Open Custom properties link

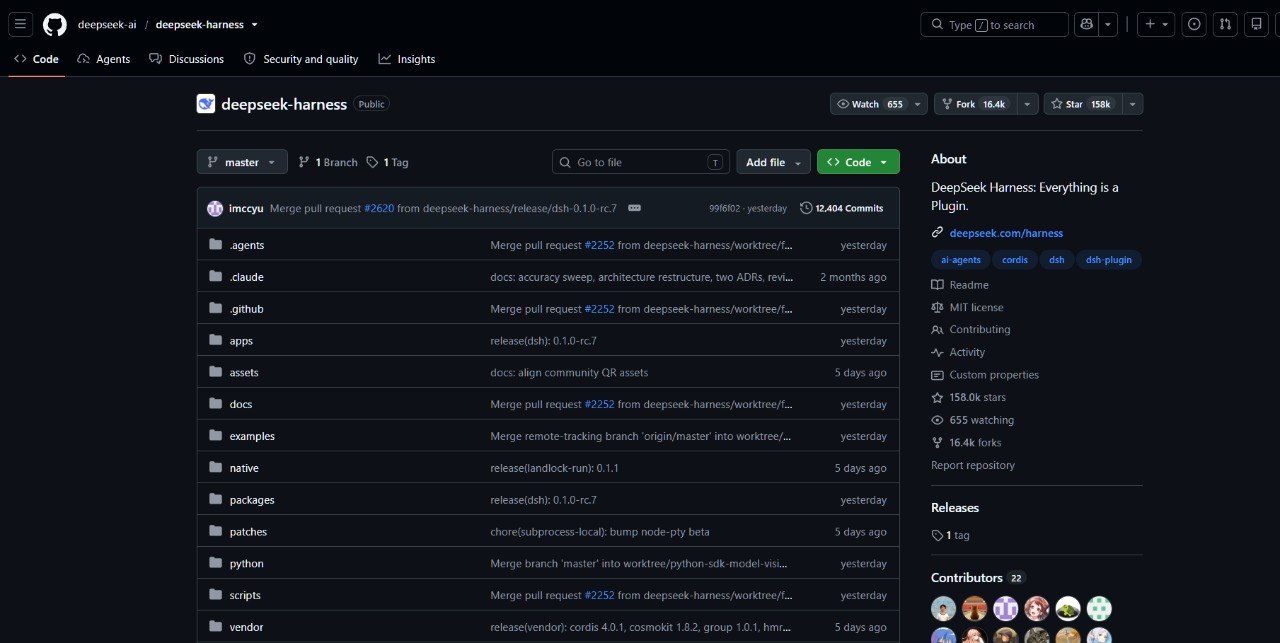[985, 375]
